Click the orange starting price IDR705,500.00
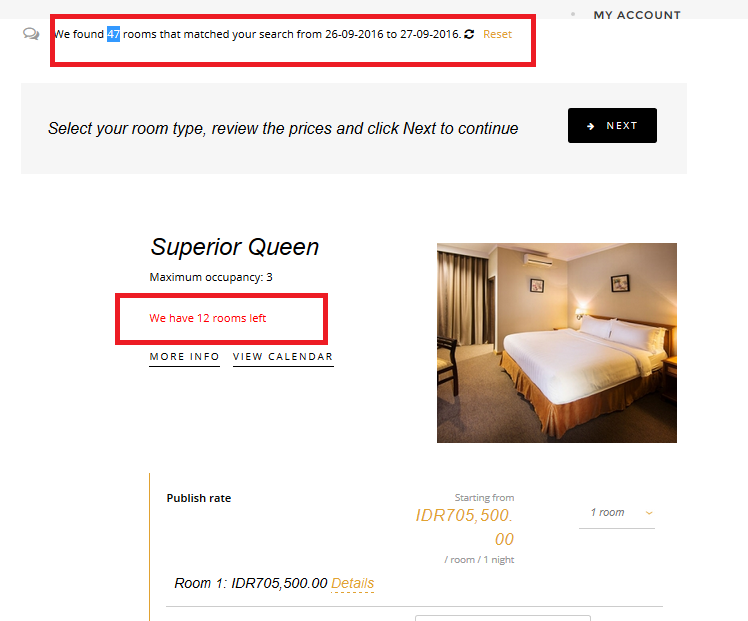Viewport: 748px width, 621px height. 465,527
